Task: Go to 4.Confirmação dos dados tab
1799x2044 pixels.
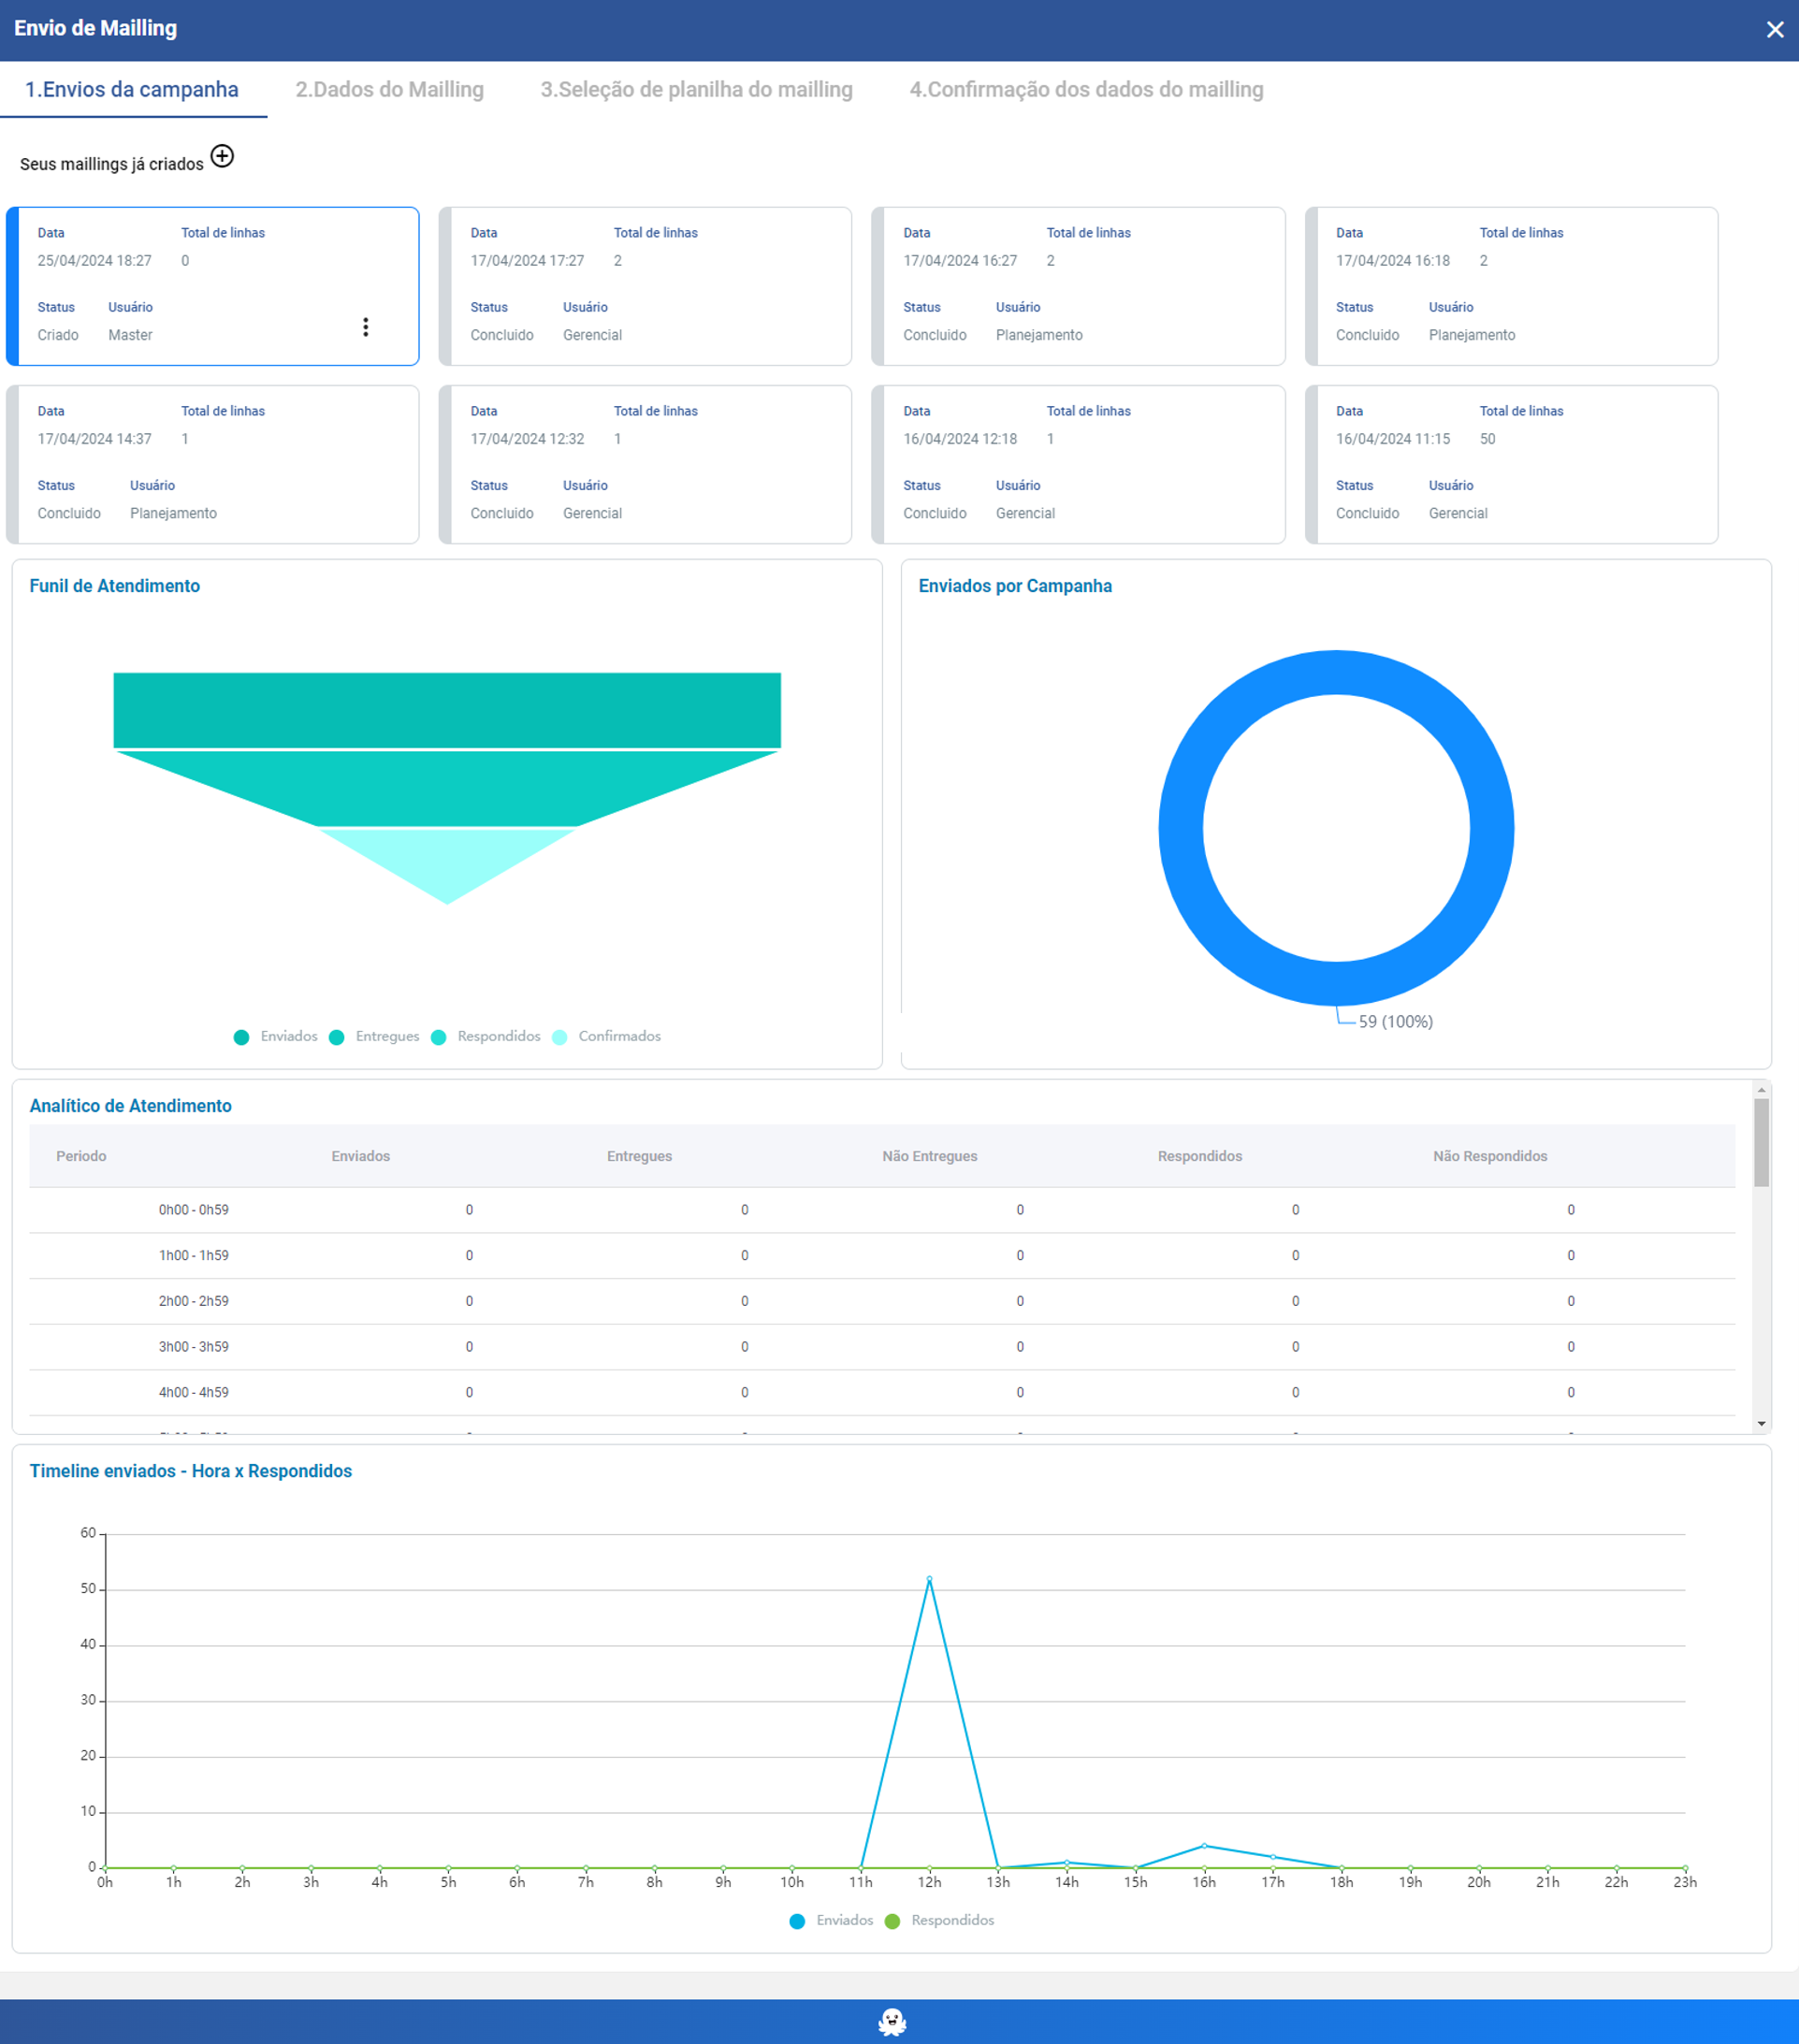Action: [x=1086, y=90]
